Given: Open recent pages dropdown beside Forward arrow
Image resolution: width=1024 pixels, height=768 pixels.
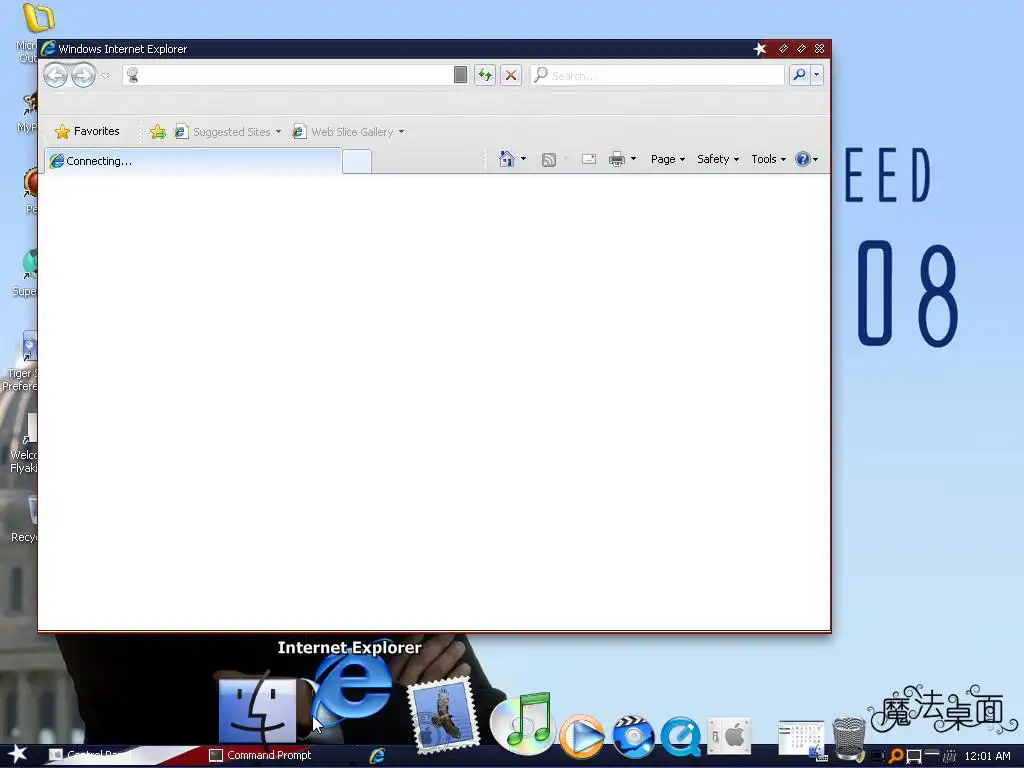Looking at the screenshot, I should [x=106, y=76].
